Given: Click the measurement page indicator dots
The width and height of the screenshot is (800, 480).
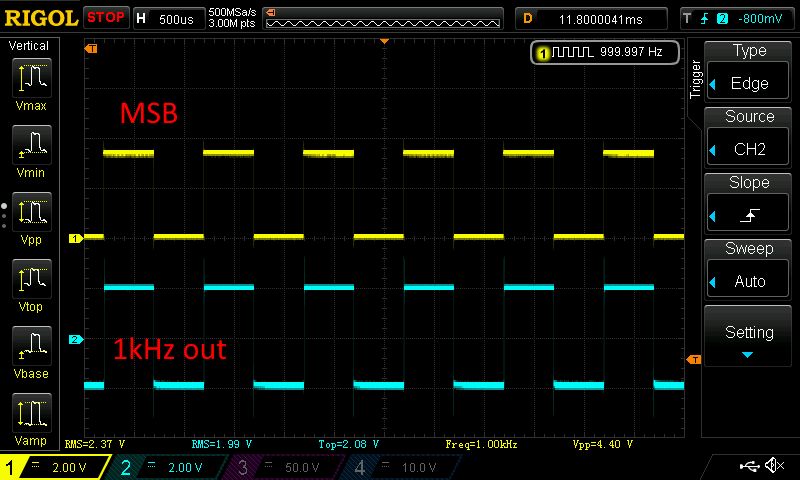Looking at the screenshot, I should tap(4, 216).
